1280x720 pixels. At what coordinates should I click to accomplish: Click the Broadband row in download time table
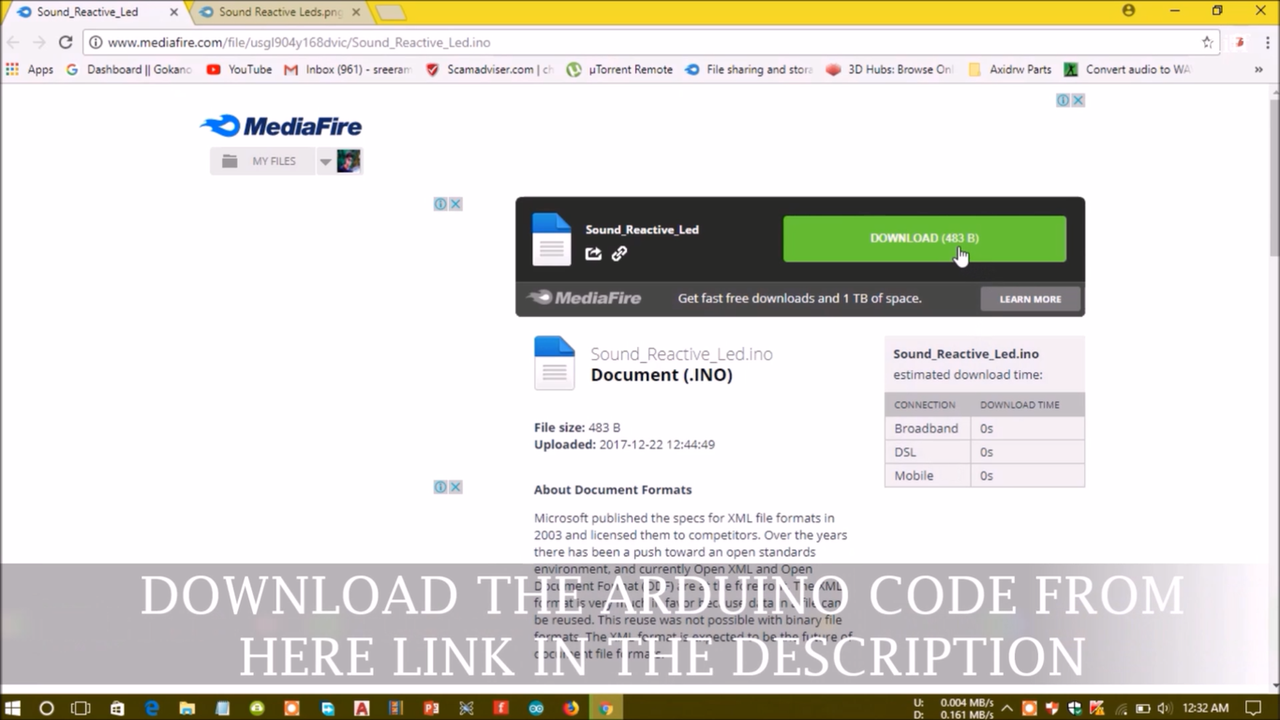tap(984, 428)
